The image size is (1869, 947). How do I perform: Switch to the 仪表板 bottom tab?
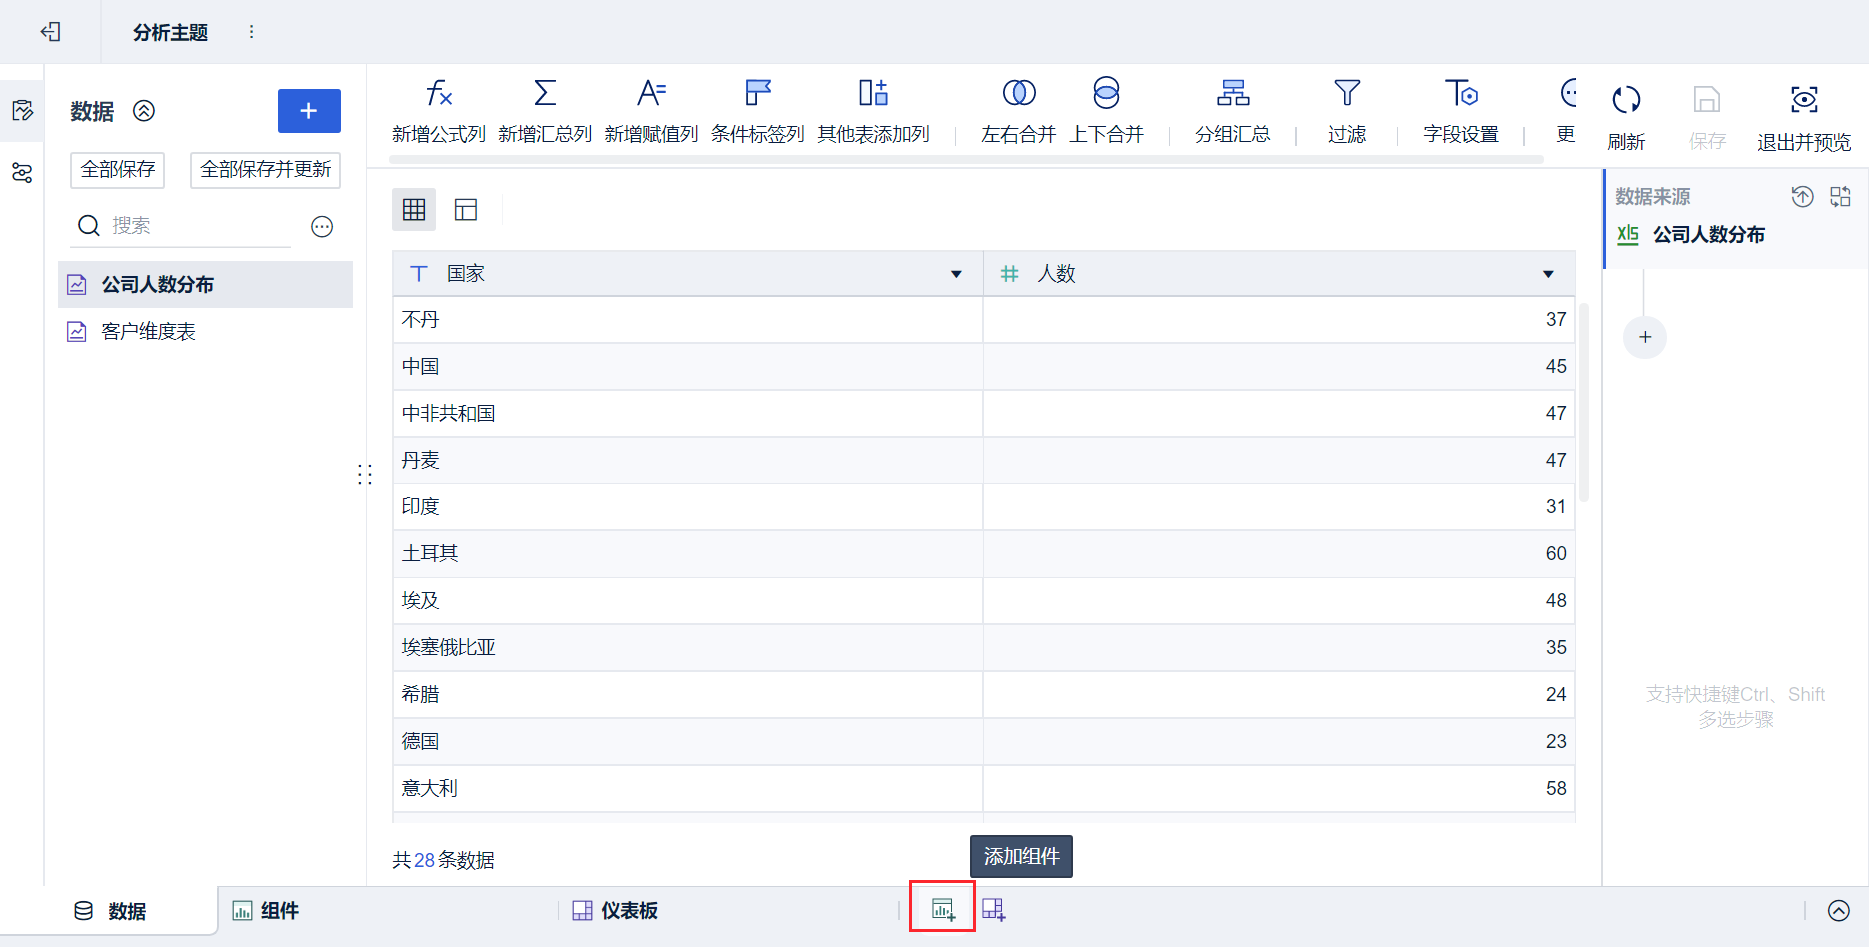coord(615,911)
